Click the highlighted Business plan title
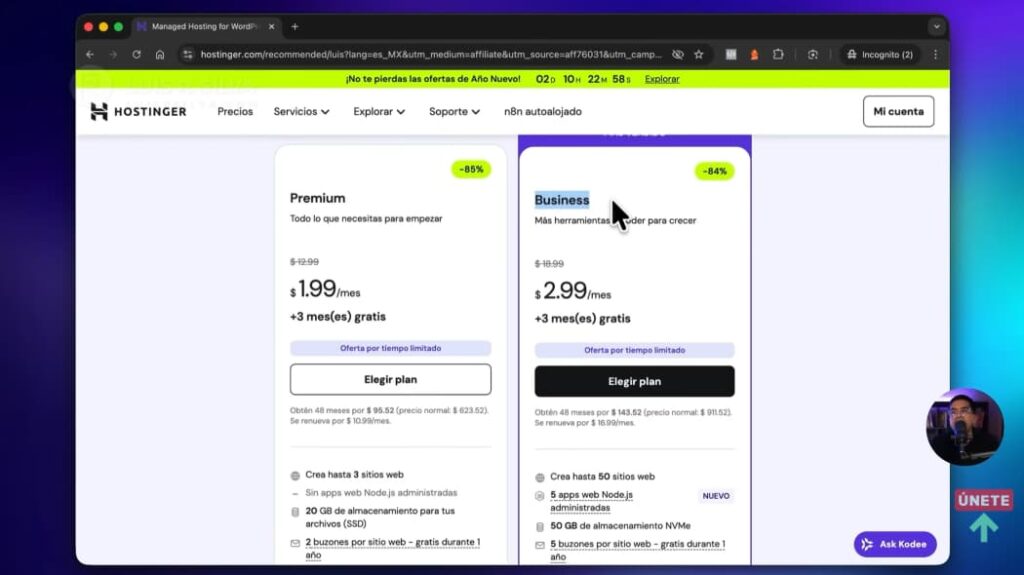 click(x=562, y=200)
